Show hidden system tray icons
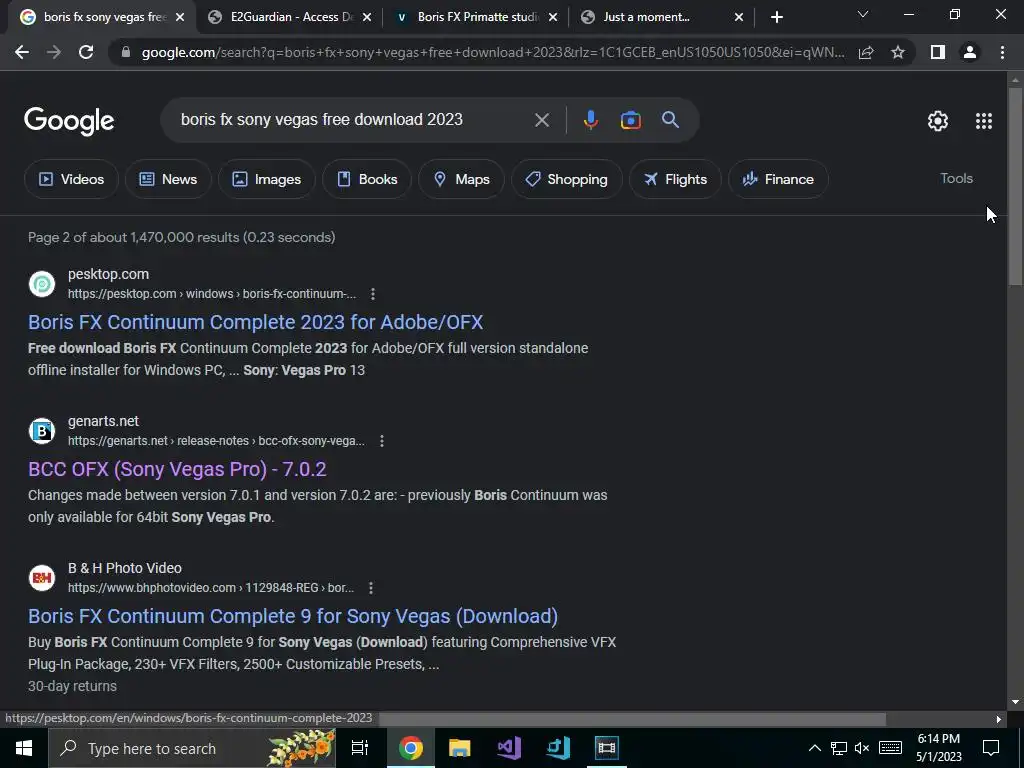The height and width of the screenshot is (768, 1024). point(815,748)
